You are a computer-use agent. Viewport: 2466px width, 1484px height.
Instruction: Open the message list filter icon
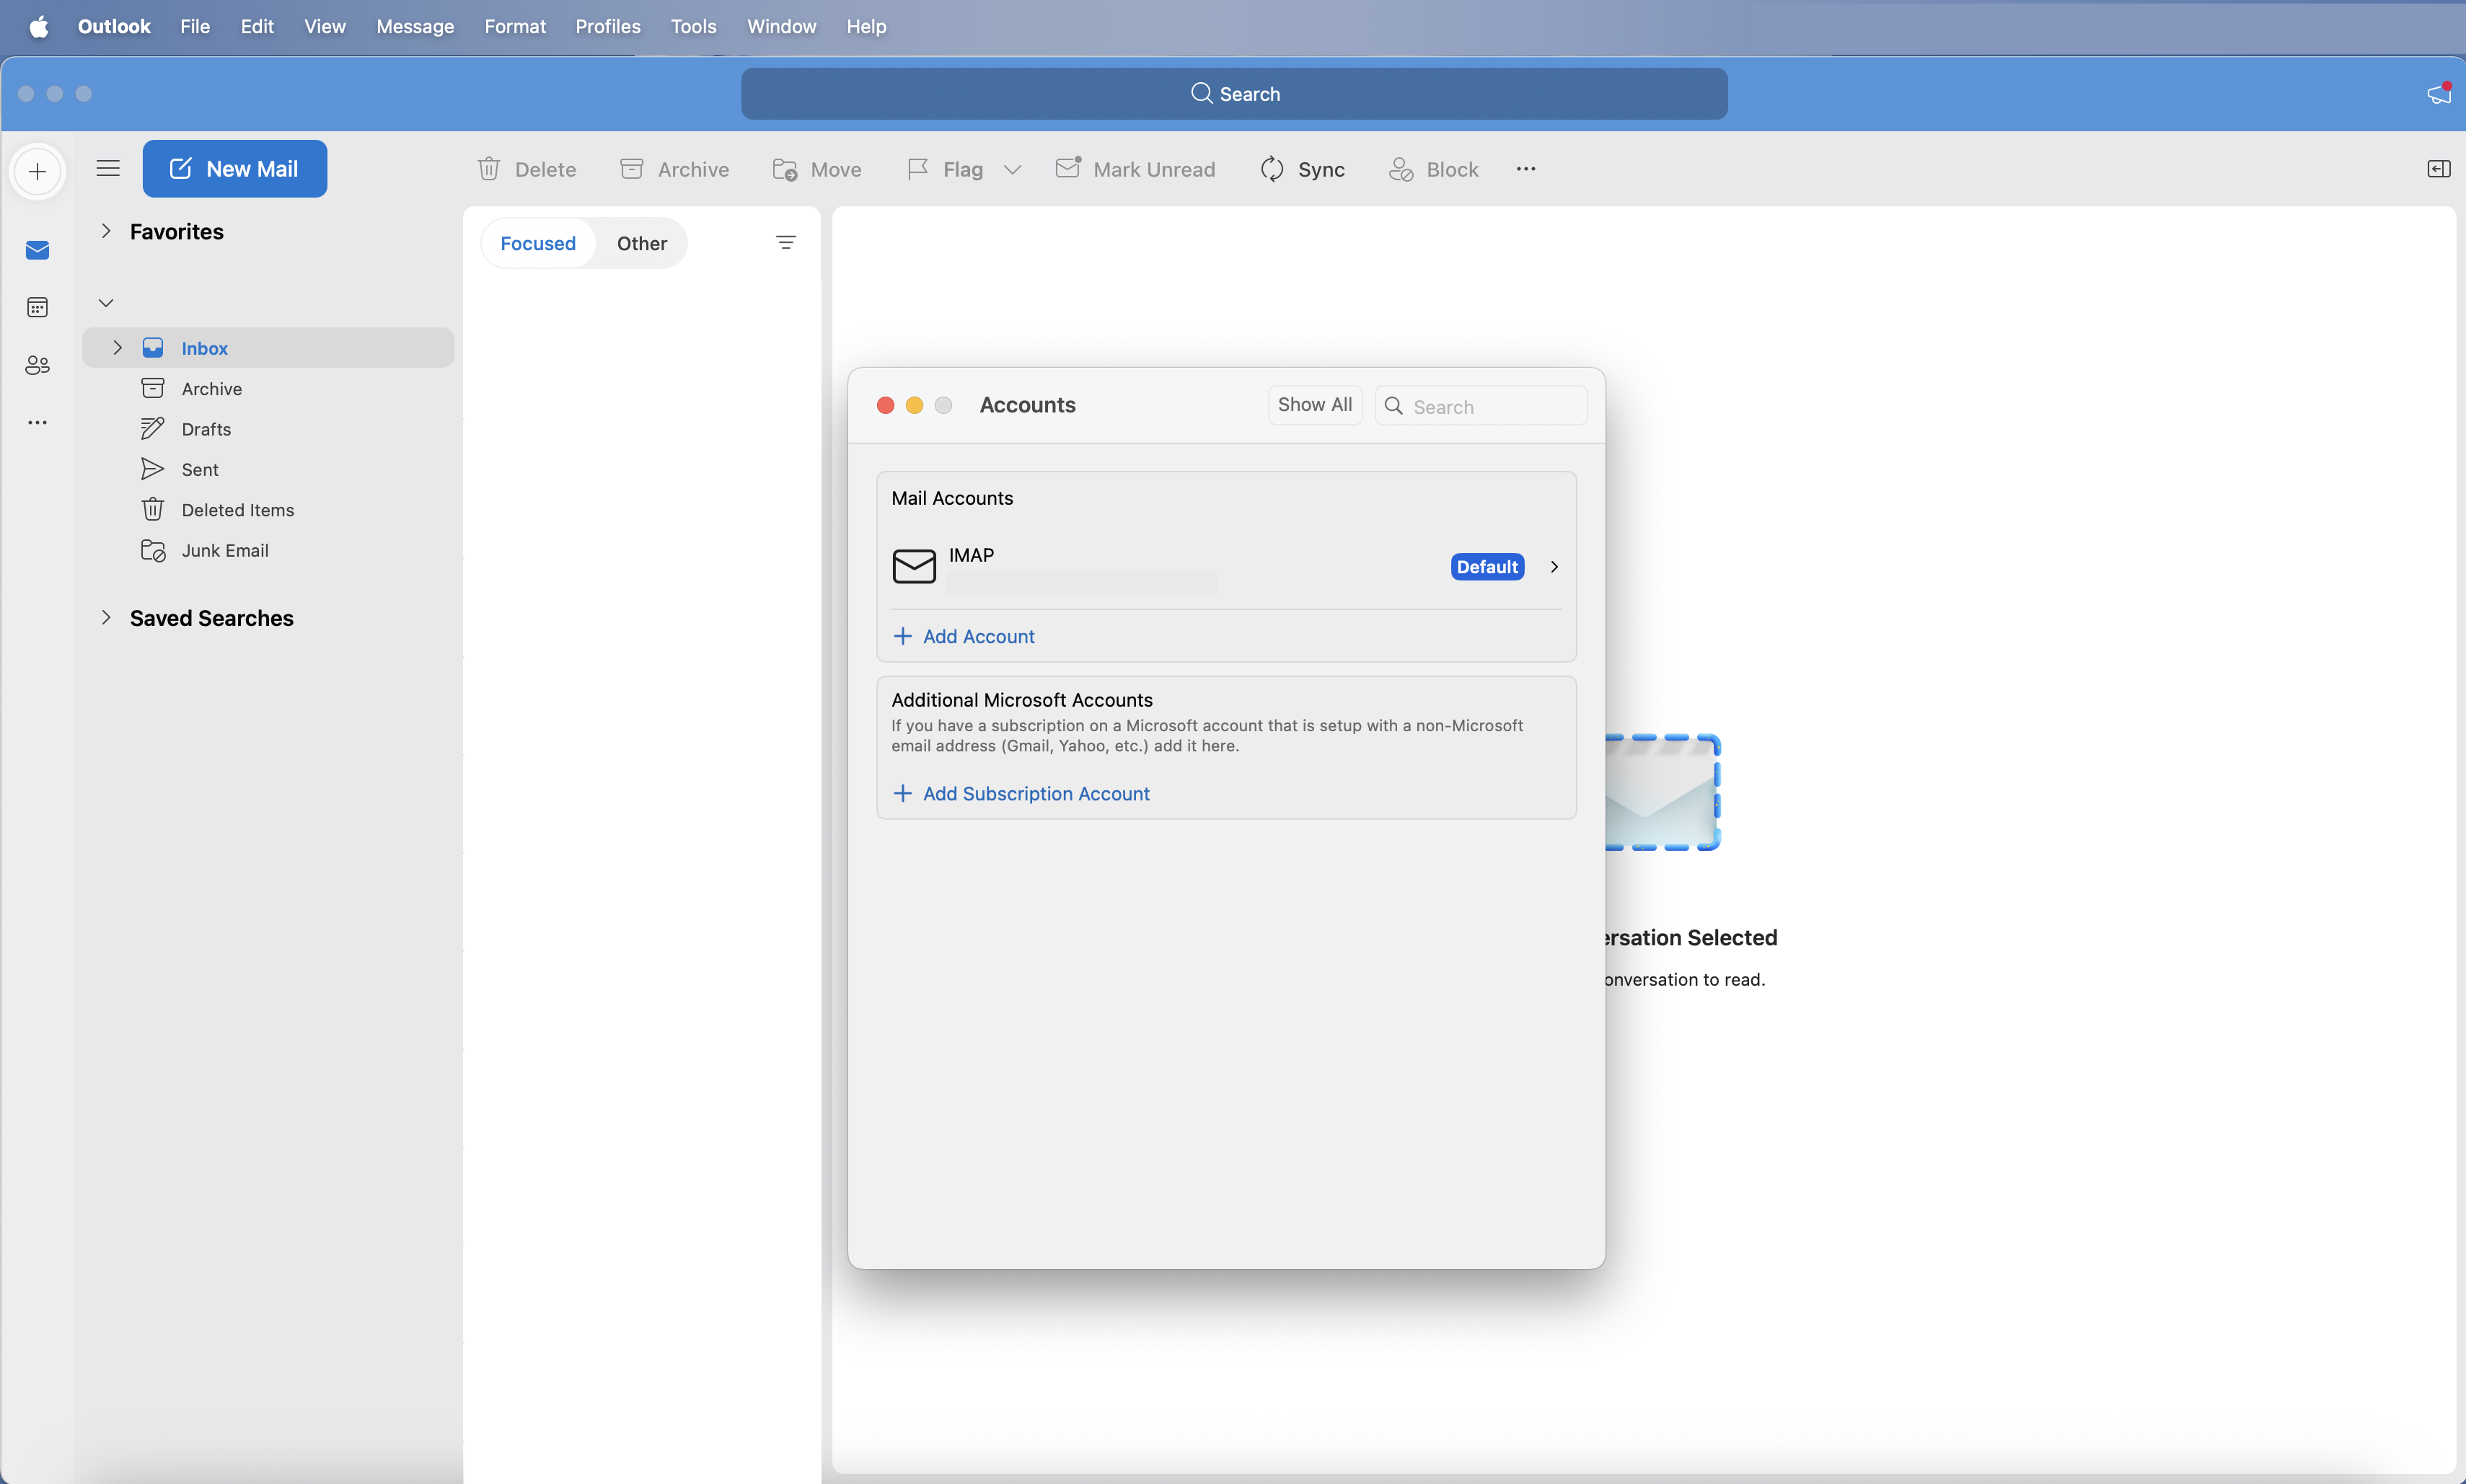[x=786, y=243]
